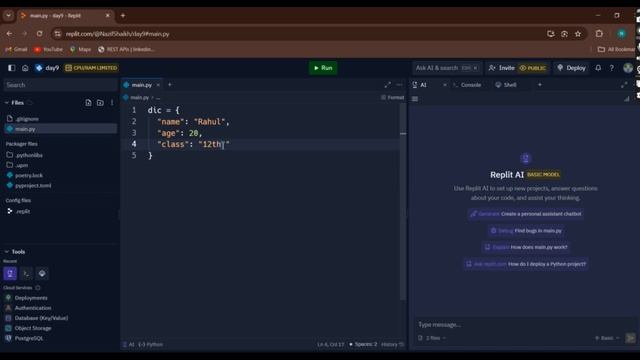
Task: Open notifications bell icon
Action: tap(598, 68)
